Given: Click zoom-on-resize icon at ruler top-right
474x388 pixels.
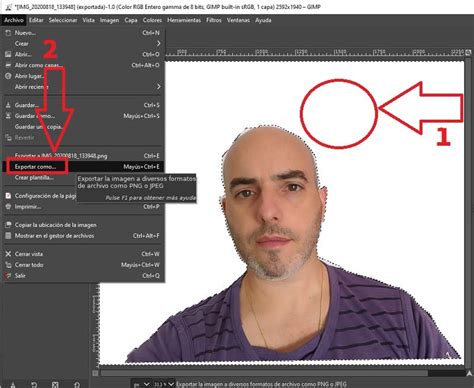Looking at the screenshot, I should point(469,52).
